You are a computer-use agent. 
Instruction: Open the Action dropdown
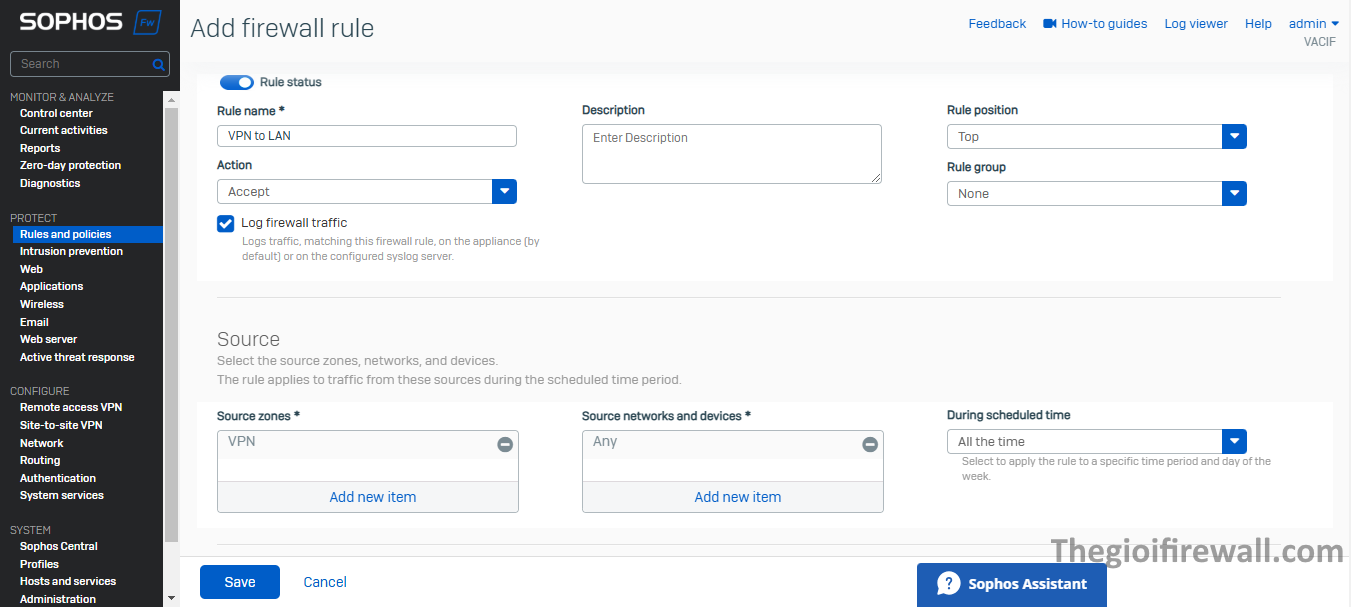point(504,192)
